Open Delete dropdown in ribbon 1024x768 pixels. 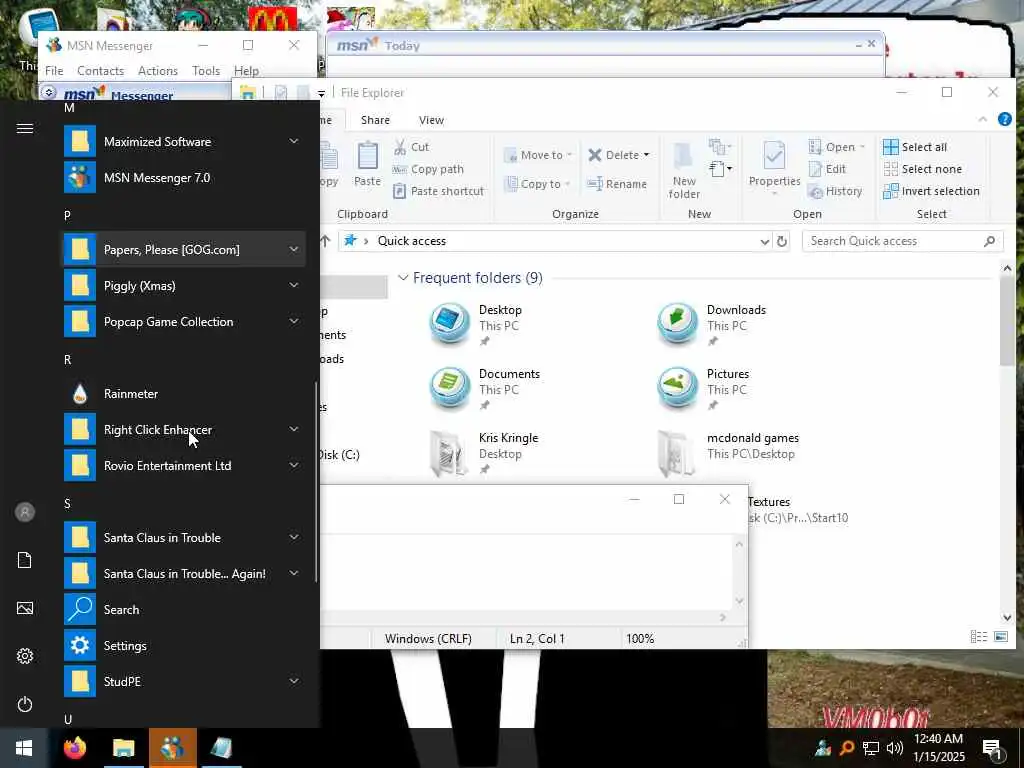pyautogui.click(x=646, y=155)
